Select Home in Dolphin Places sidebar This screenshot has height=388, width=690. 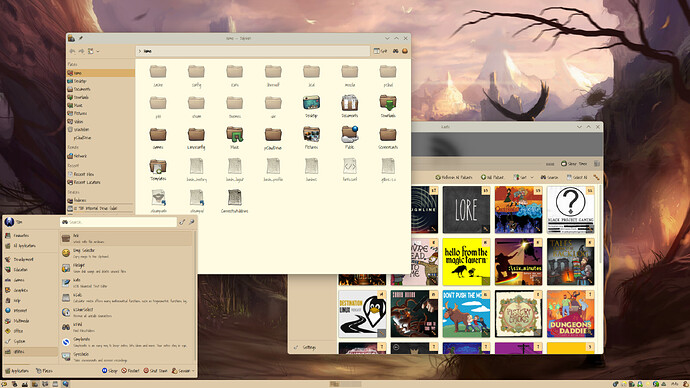[101, 73]
